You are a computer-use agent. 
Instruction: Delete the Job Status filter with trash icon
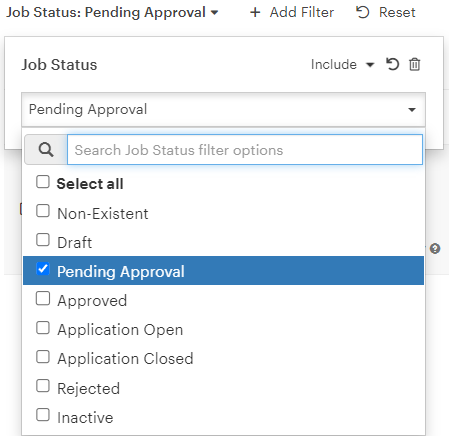pyautogui.click(x=414, y=64)
